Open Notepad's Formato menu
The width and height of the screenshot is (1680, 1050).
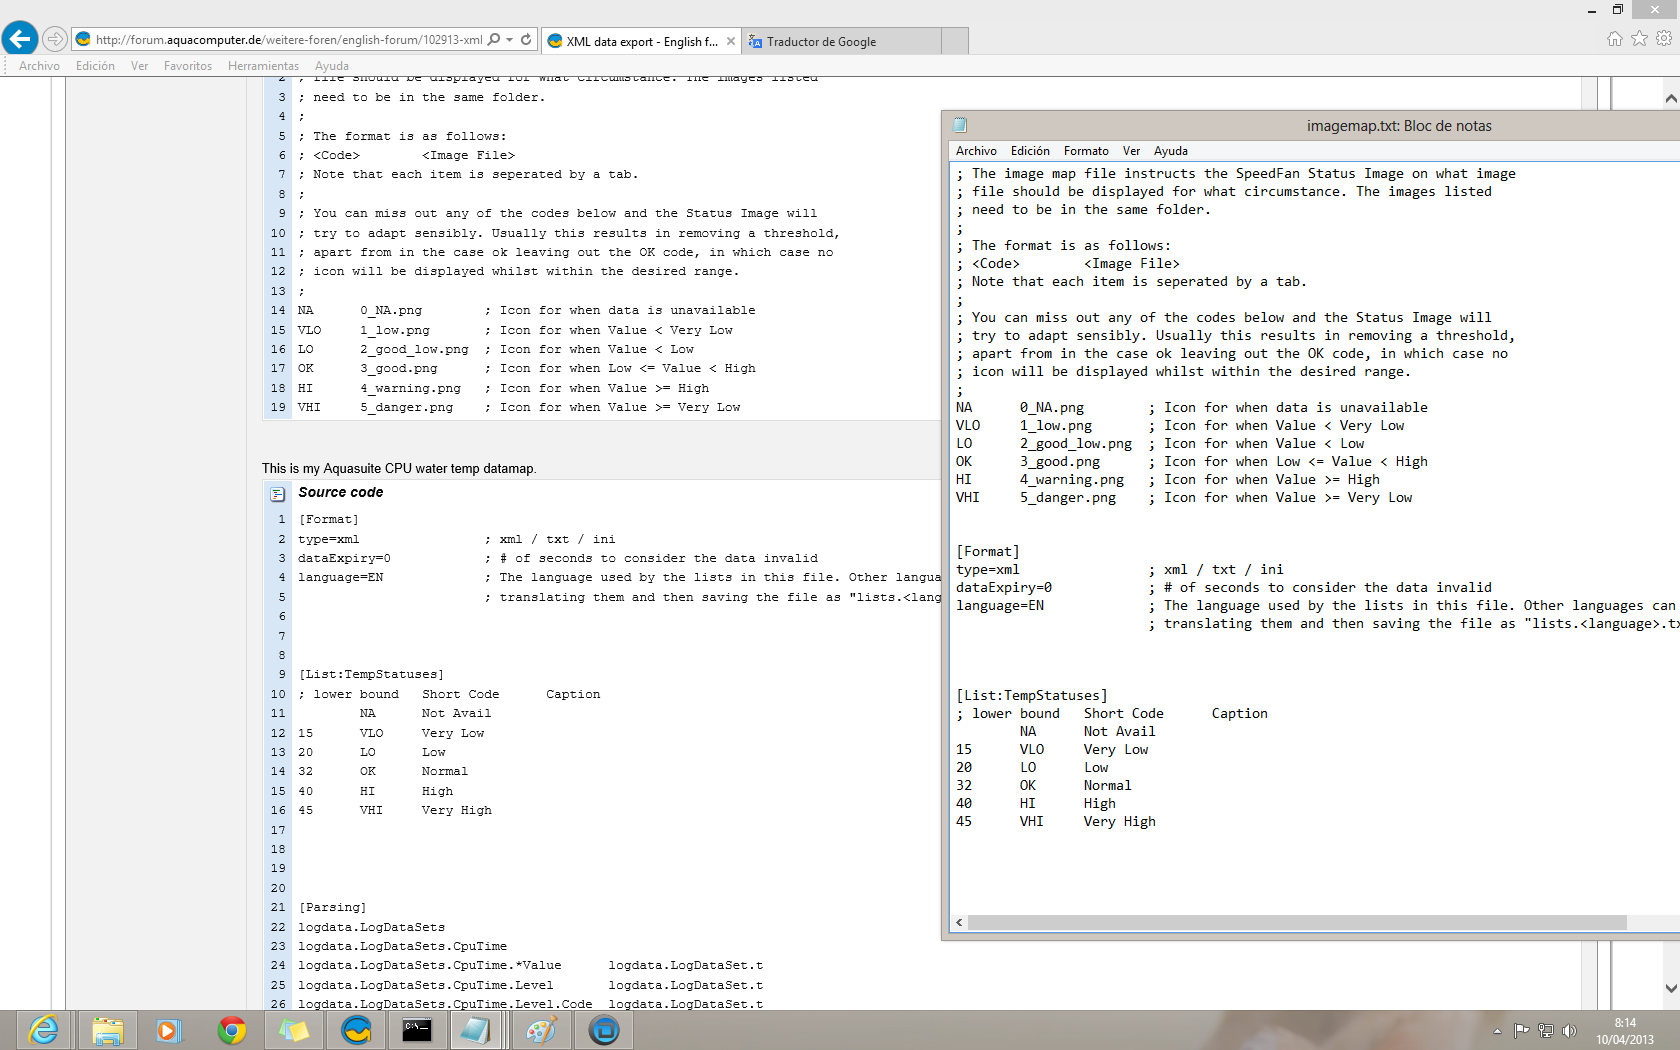[x=1085, y=151]
